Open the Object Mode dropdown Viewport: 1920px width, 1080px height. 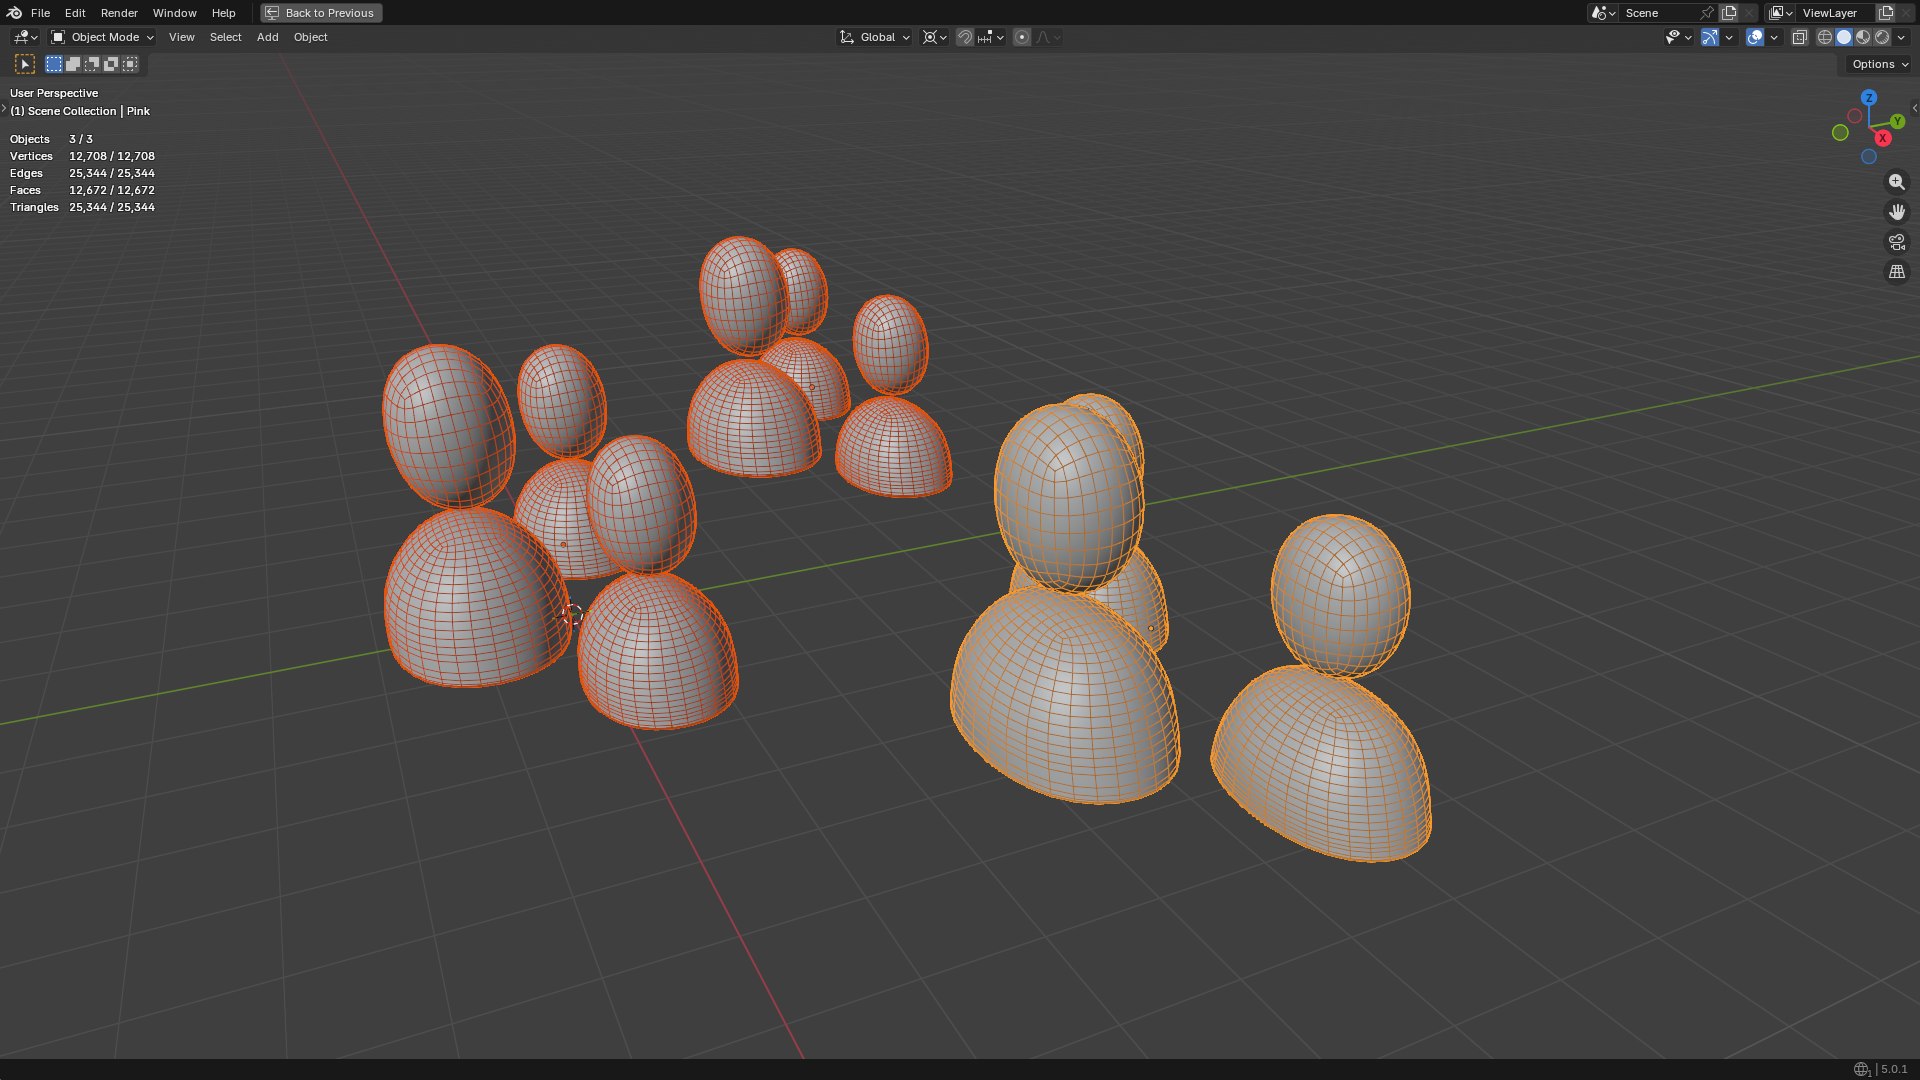pos(103,37)
